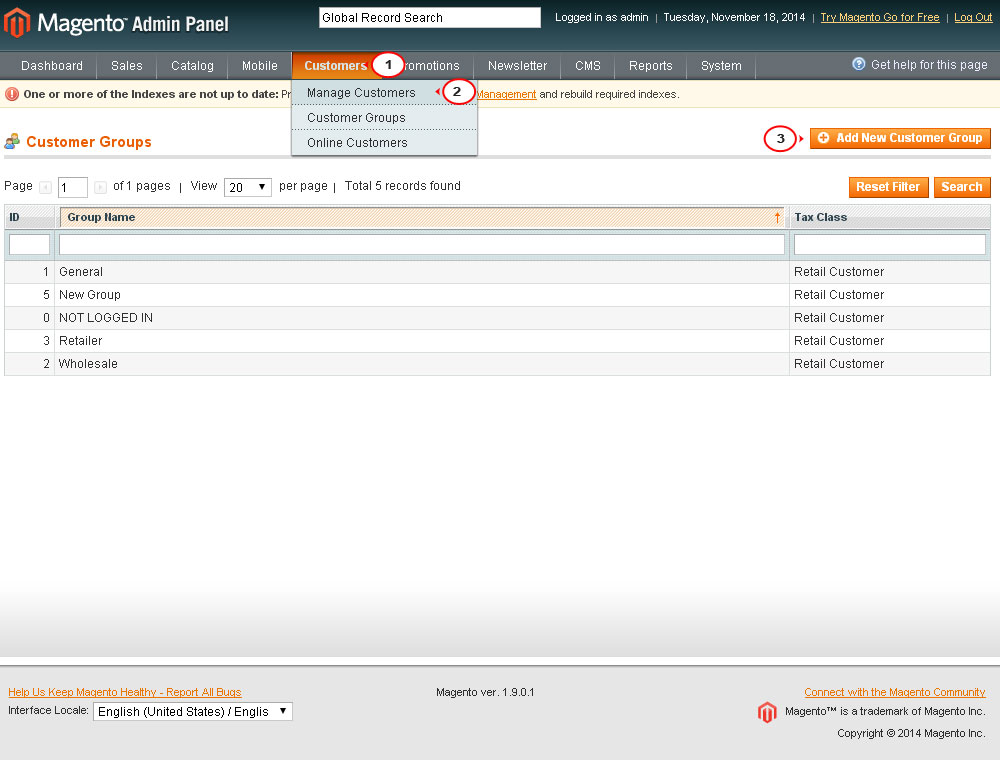
Task: Click Add New Customer Group button
Action: (x=900, y=138)
